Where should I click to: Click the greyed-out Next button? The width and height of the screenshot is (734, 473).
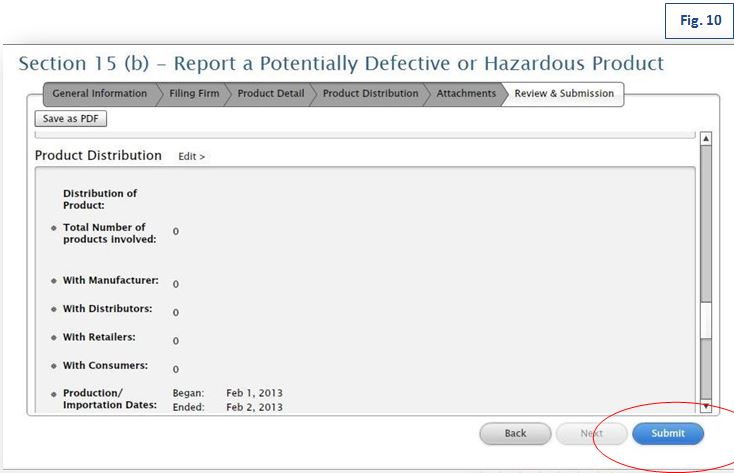[591, 434]
